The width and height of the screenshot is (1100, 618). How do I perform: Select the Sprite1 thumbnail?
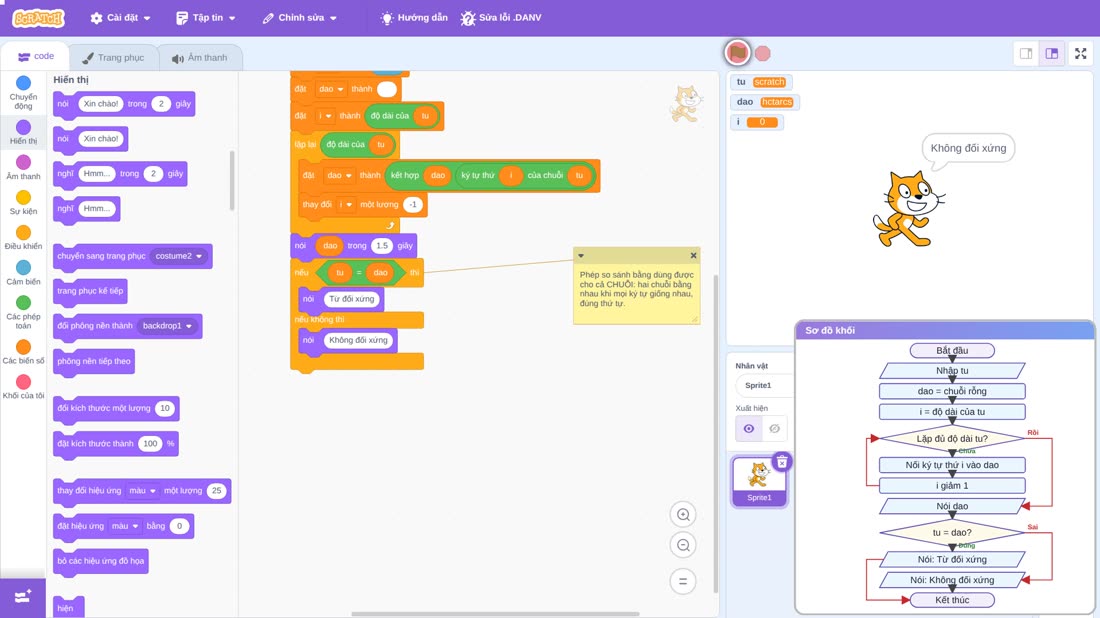coord(759,481)
